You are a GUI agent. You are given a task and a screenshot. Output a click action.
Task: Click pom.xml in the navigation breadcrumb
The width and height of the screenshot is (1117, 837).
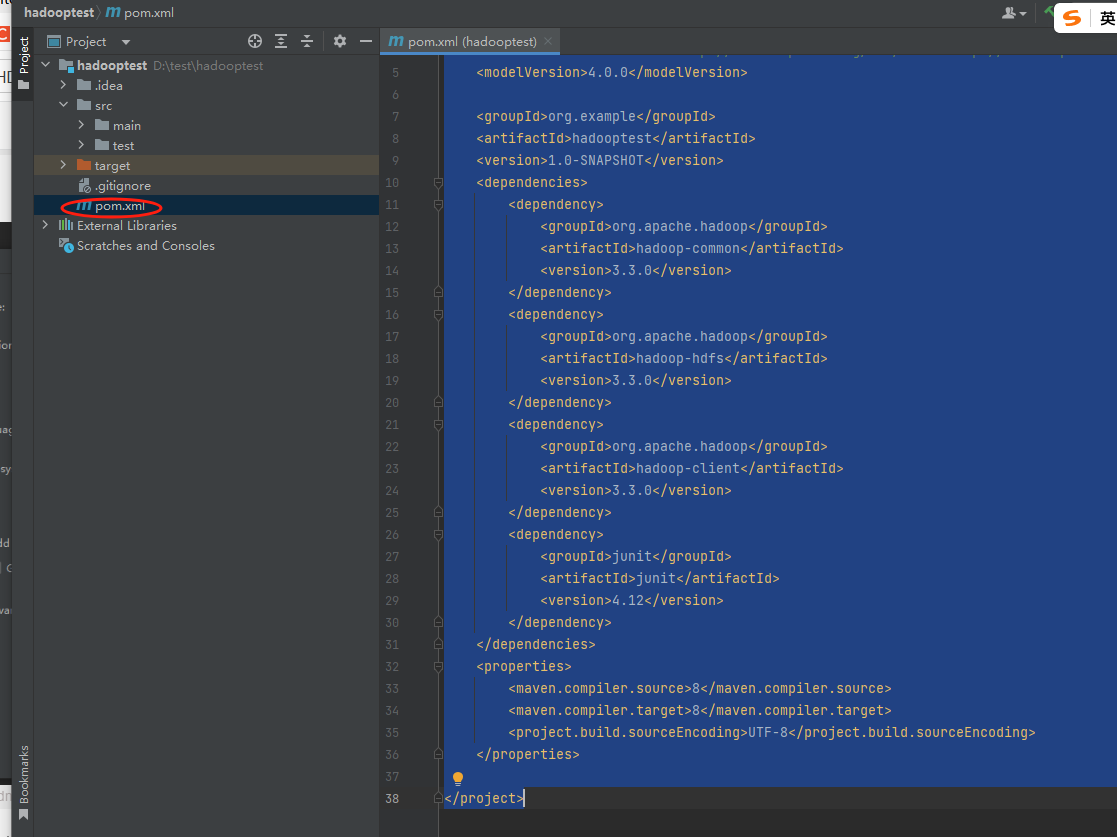140,13
